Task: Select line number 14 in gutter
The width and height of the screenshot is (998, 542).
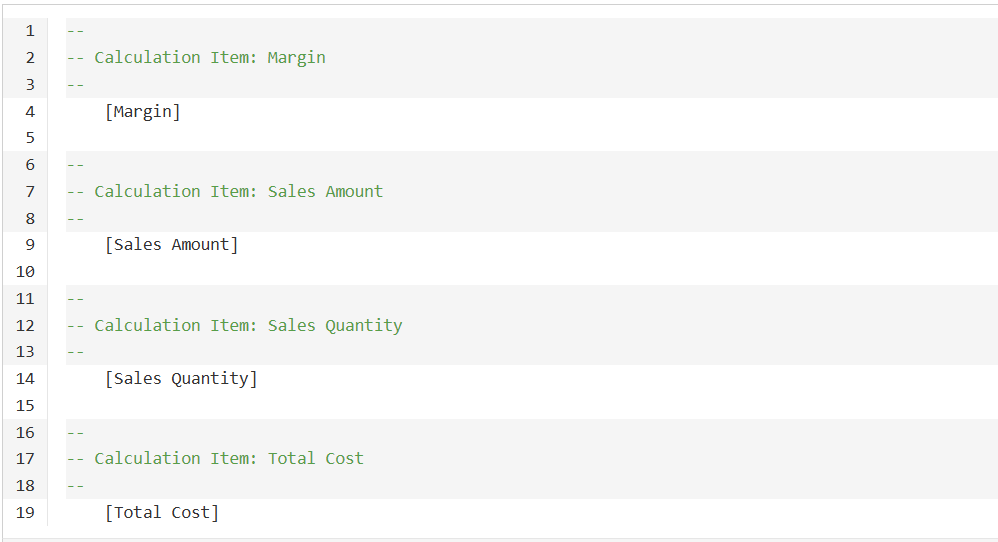Action: pos(25,379)
